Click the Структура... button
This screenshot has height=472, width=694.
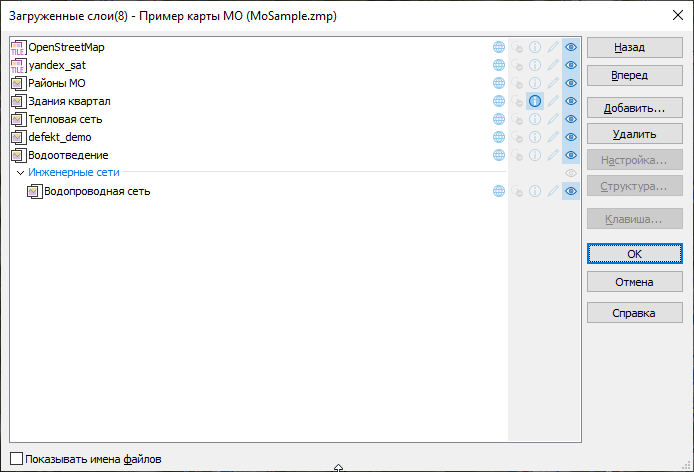(635, 186)
